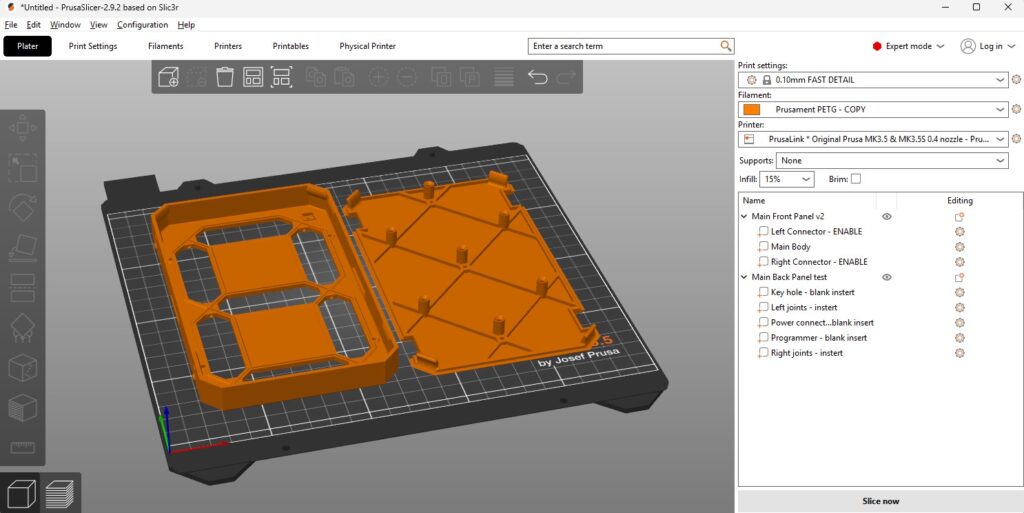Viewport: 1024px width, 513px height.
Task: Select the Place on face tool
Action: point(23,247)
